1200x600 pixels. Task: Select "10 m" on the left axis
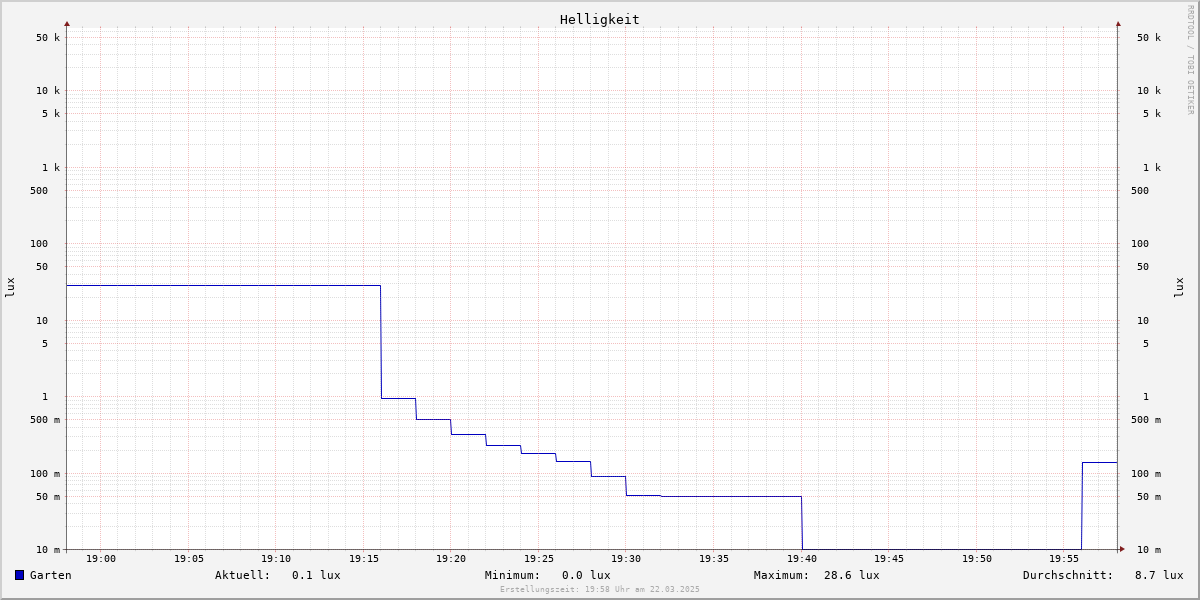click(x=48, y=550)
